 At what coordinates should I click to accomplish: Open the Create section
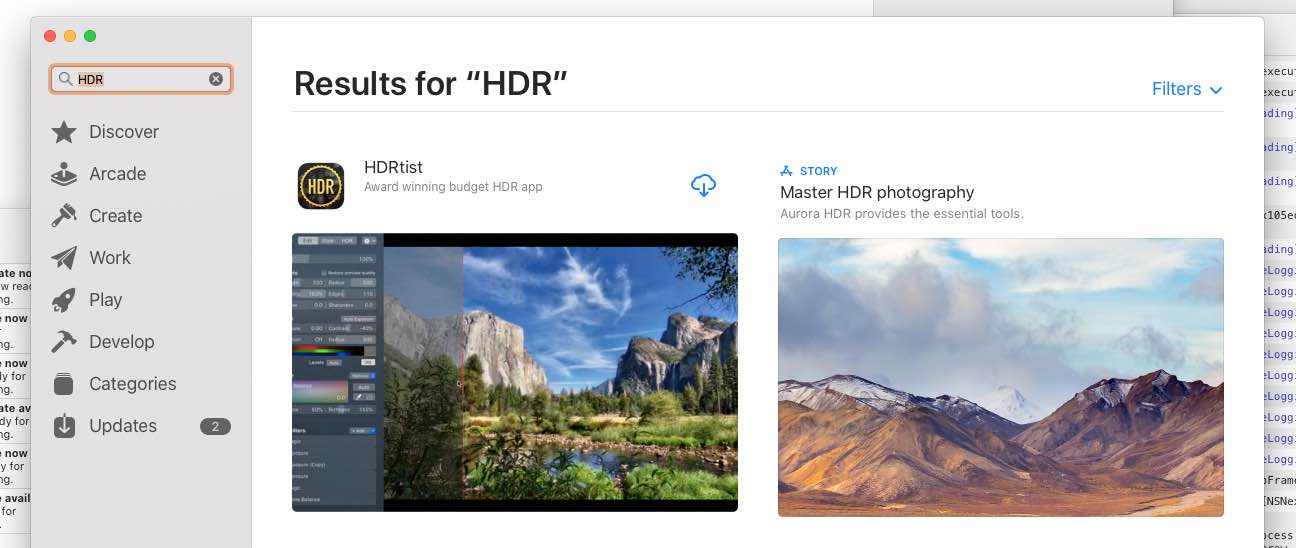pyautogui.click(x=116, y=216)
